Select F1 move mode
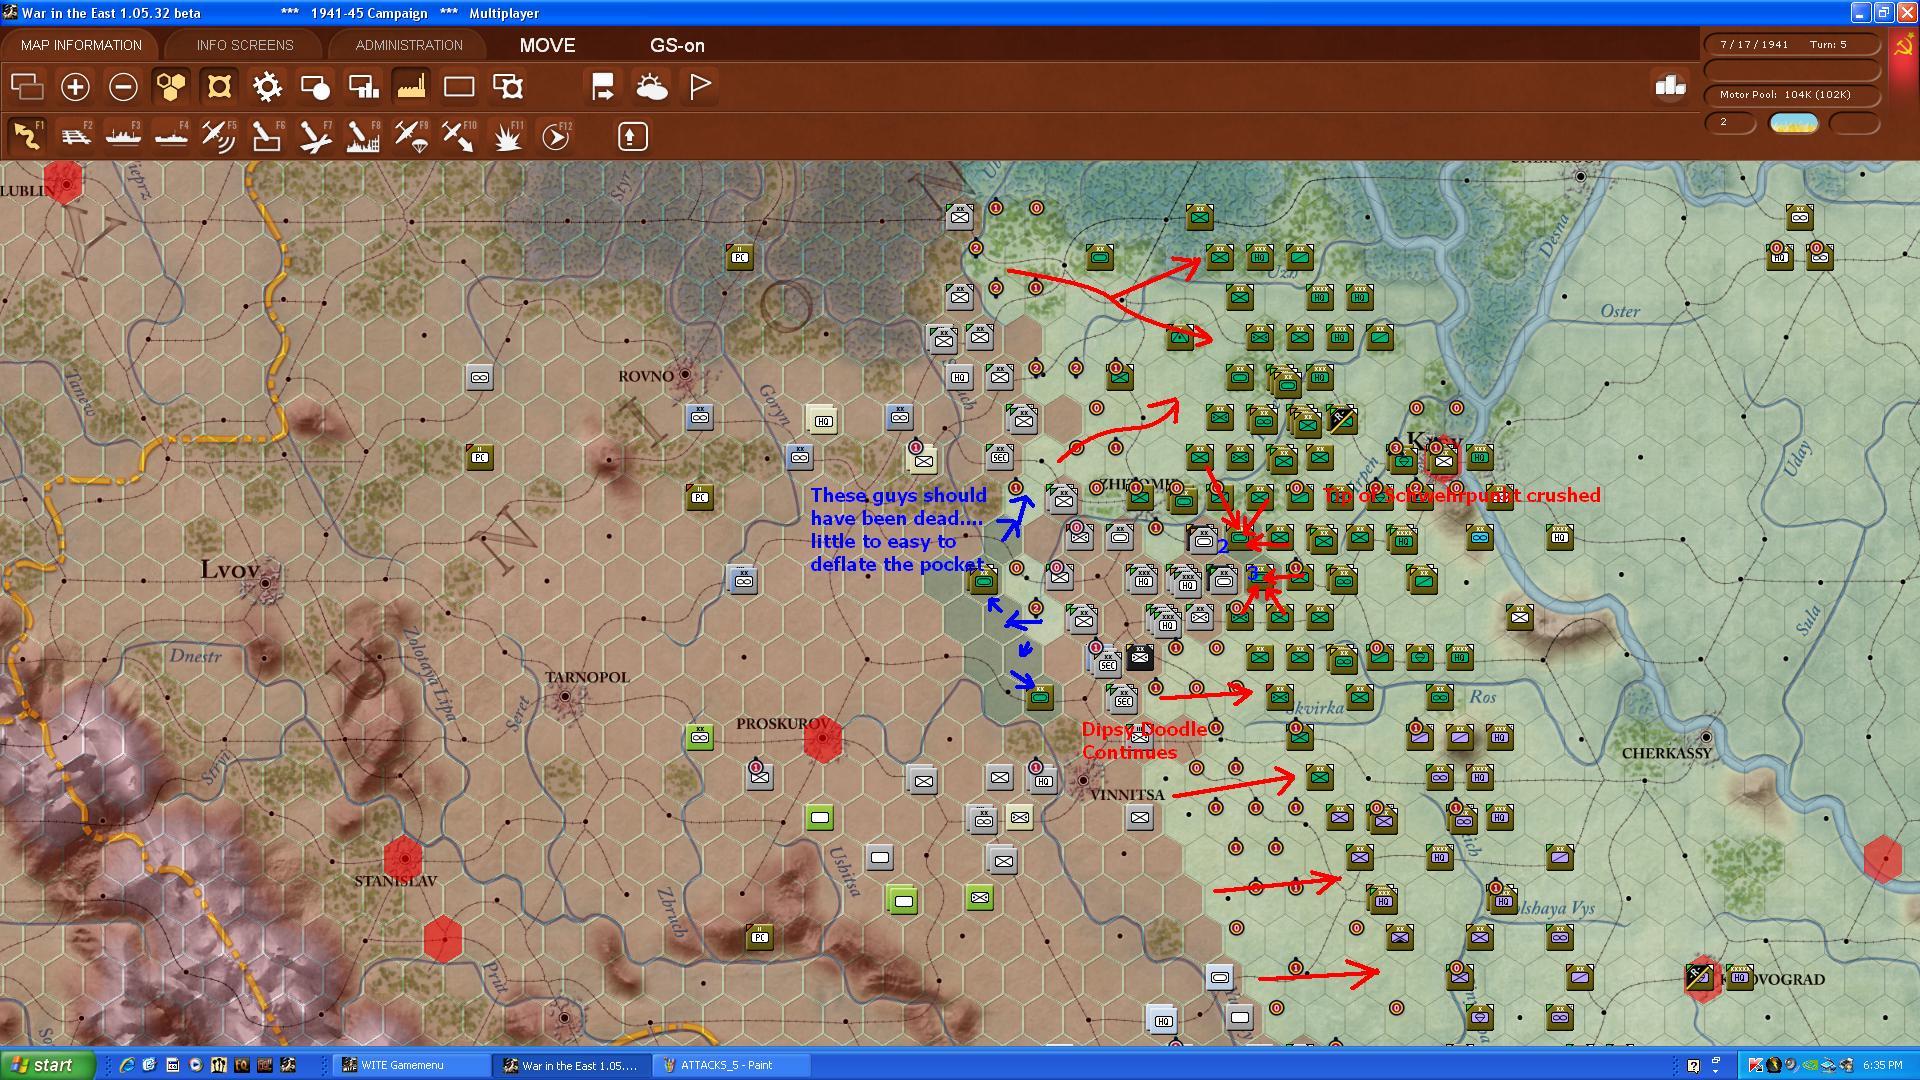The height and width of the screenshot is (1080, 1920). [x=27, y=136]
